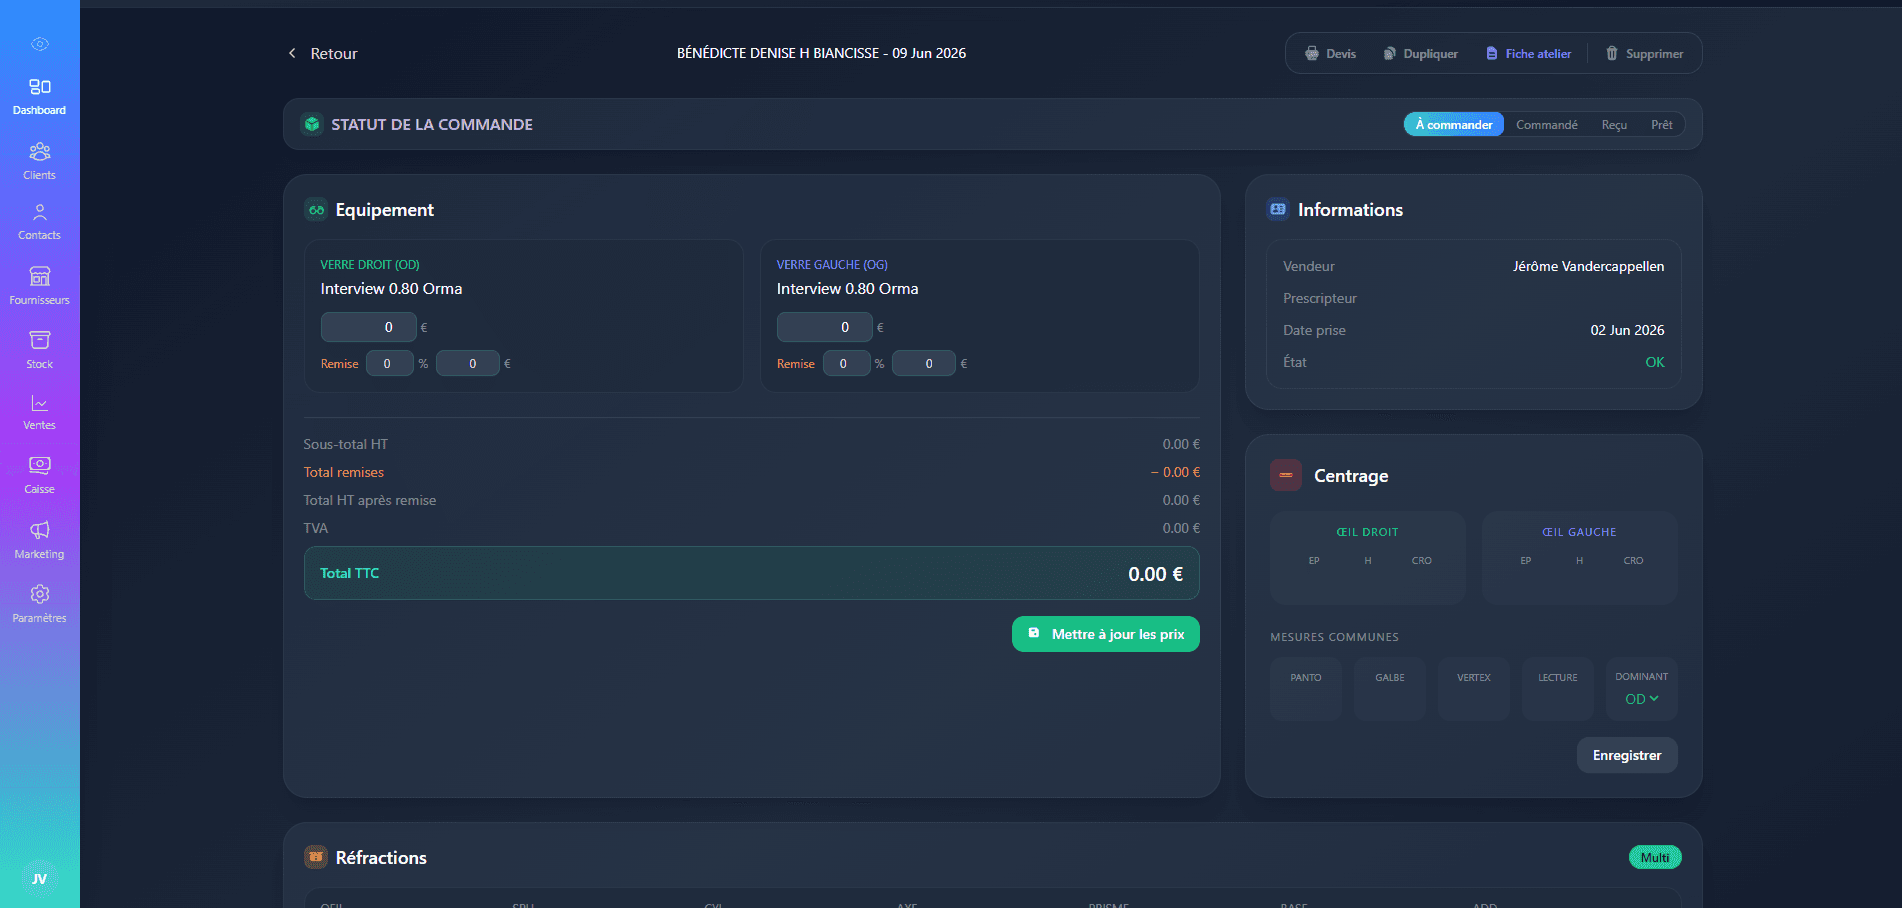
Task: Open the JV user avatar
Action: pyautogui.click(x=40, y=879)
